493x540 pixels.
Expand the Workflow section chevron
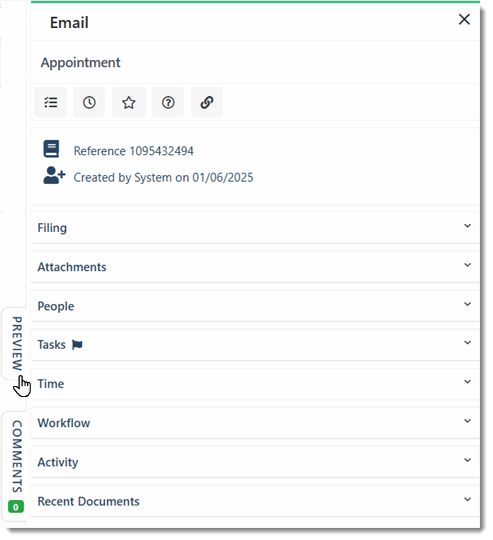(467, 421)
